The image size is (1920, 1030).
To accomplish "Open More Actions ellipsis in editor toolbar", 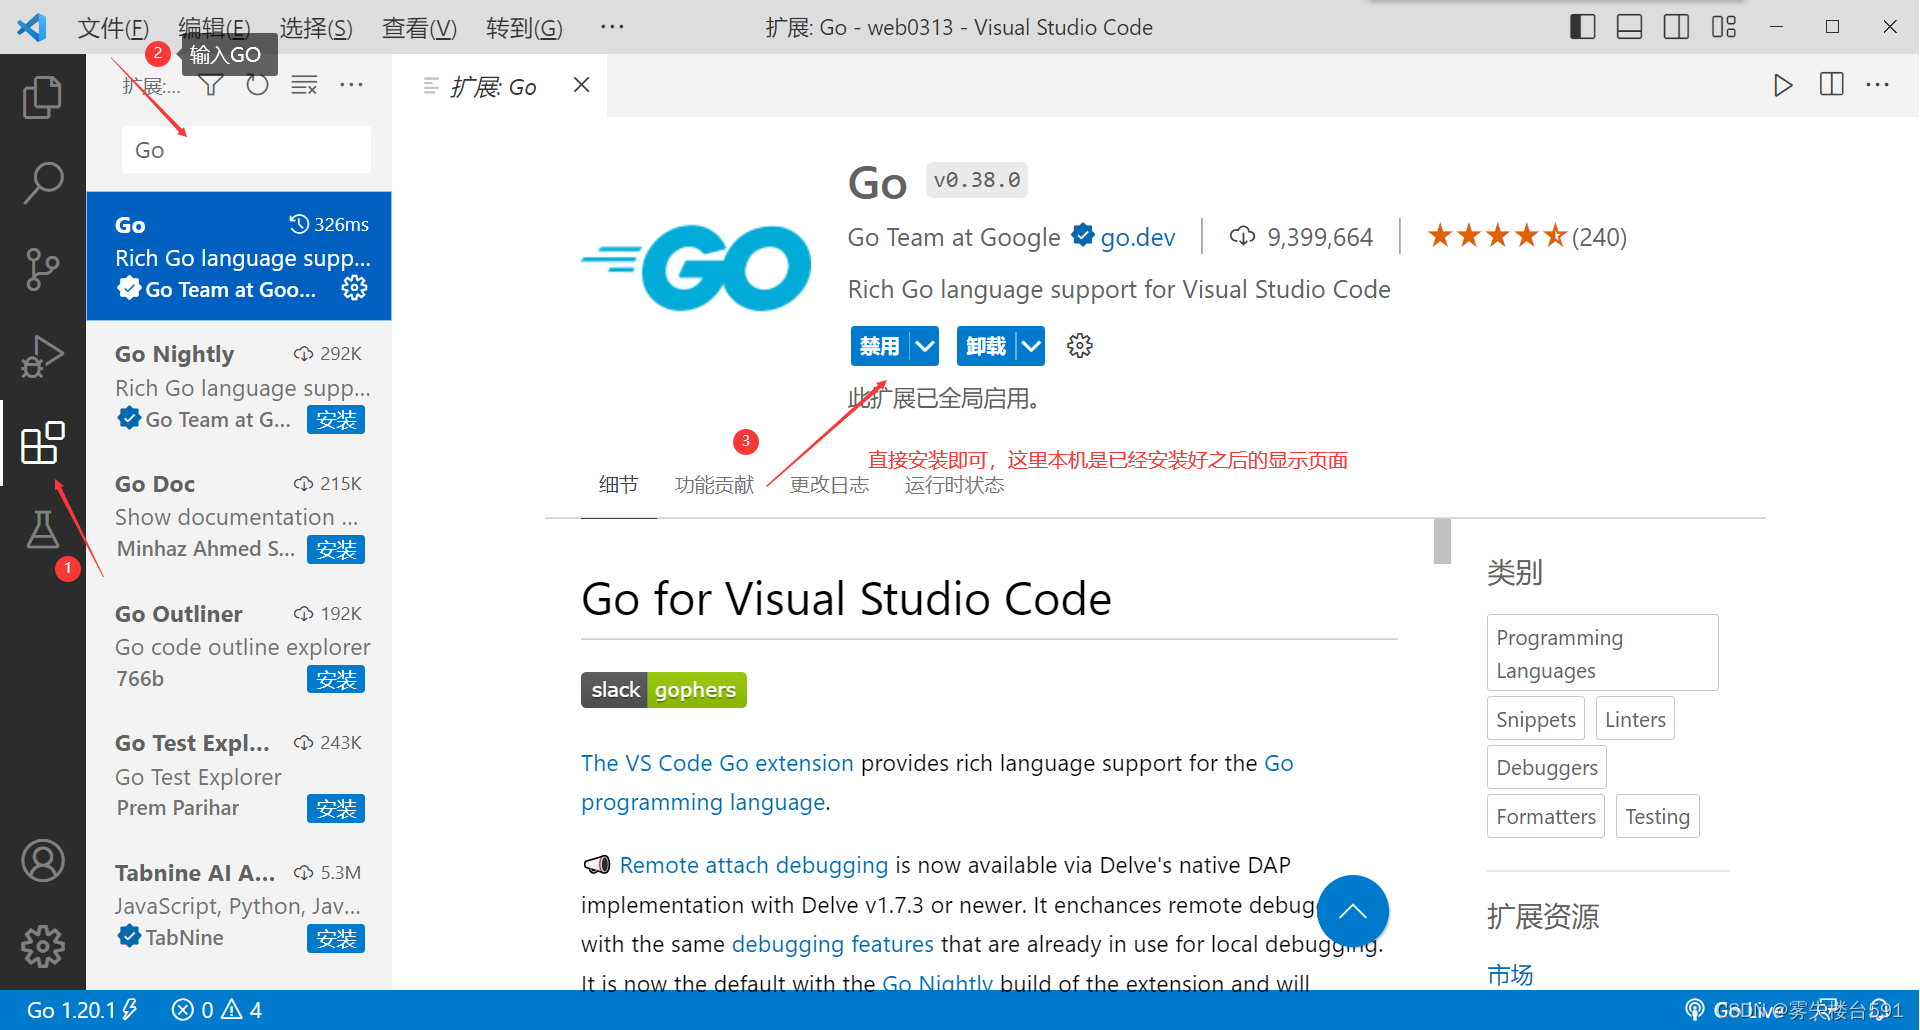I will [x=1877, y=85].
